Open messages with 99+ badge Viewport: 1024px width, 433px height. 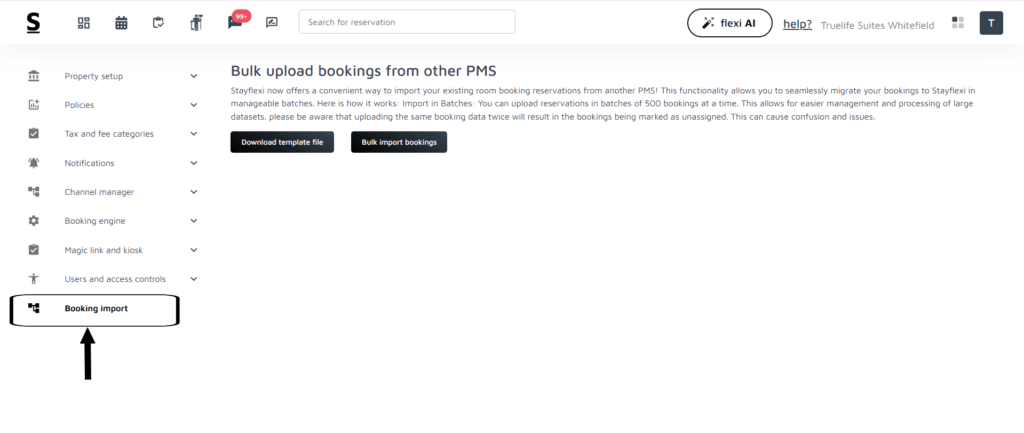(235, 22)
